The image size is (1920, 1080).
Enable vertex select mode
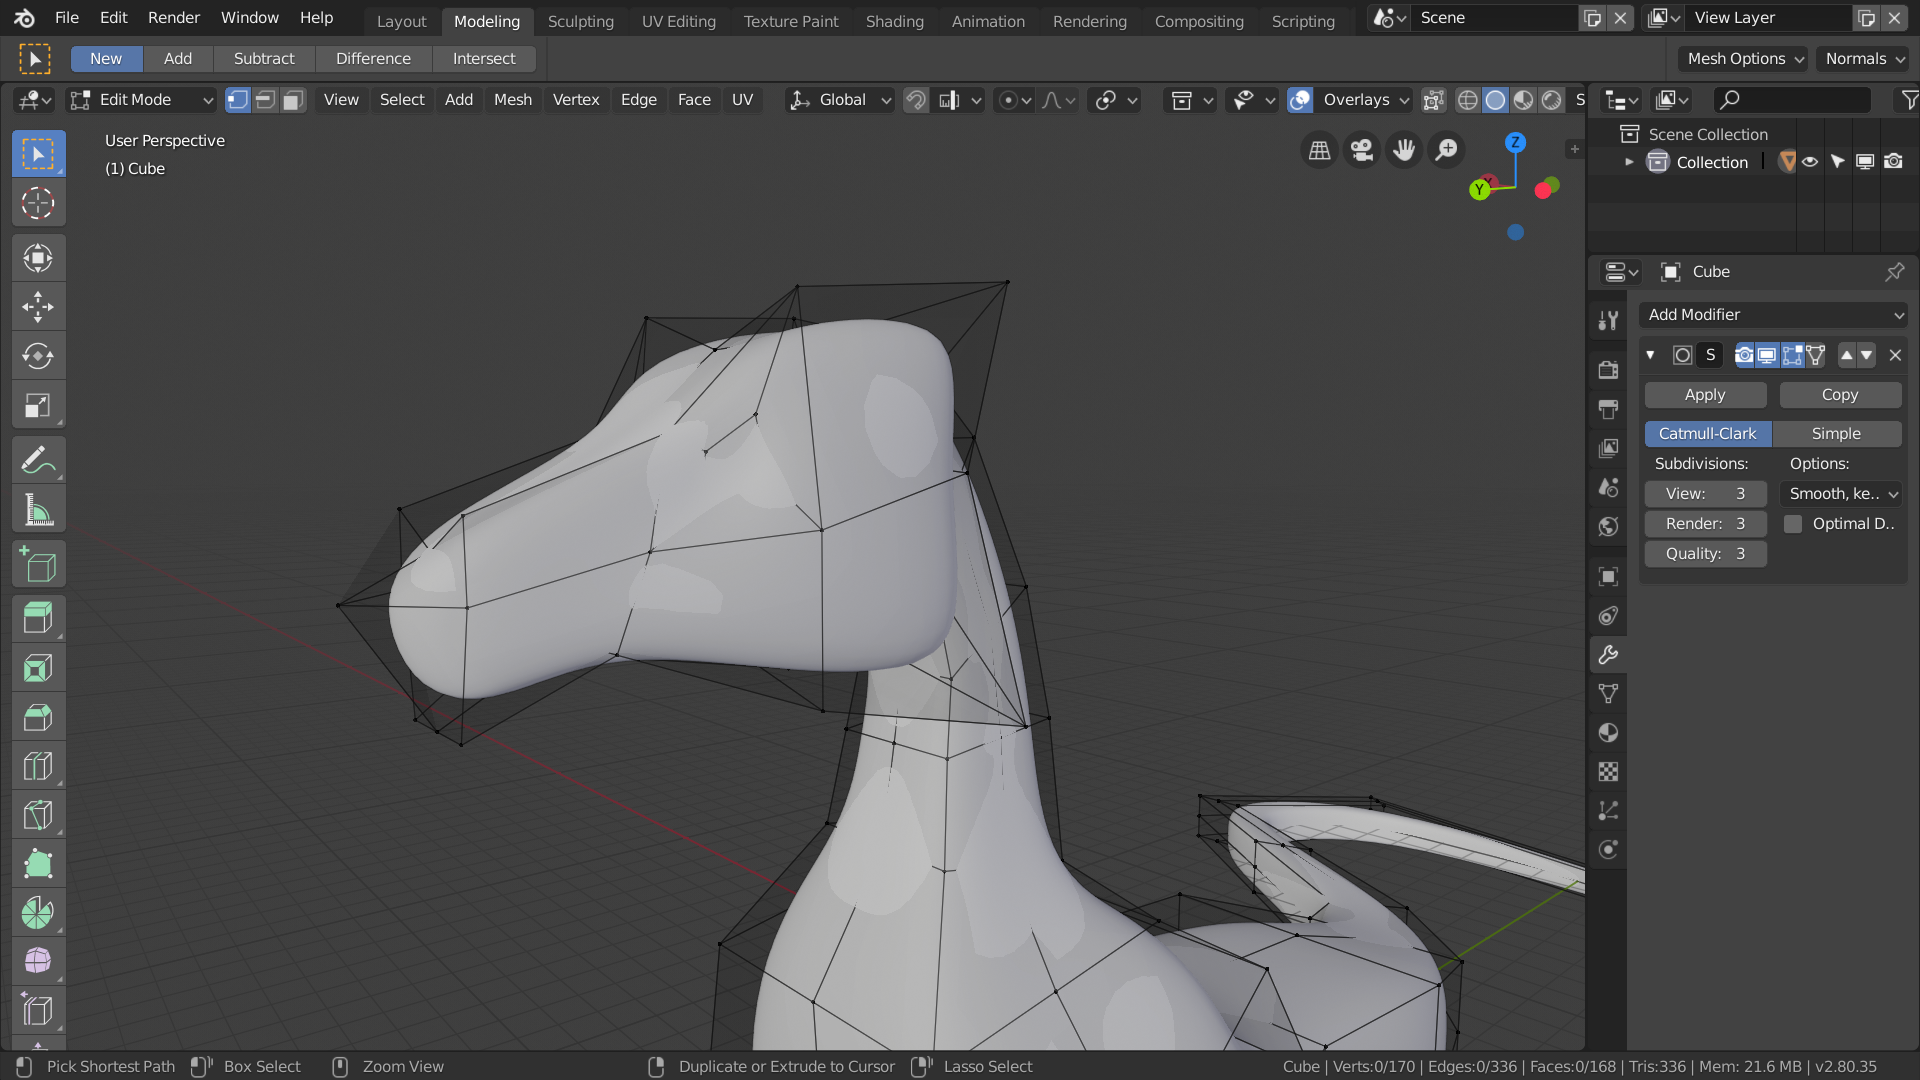point(237,100)
